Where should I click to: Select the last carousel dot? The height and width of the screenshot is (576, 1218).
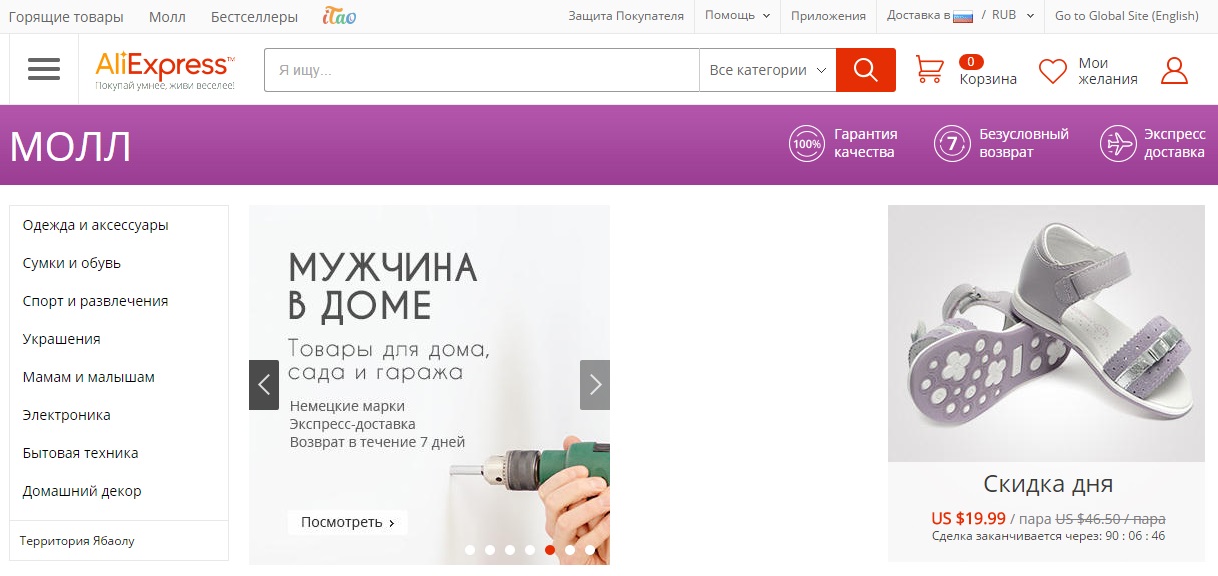pyautogui.click(x=590, y=549)
